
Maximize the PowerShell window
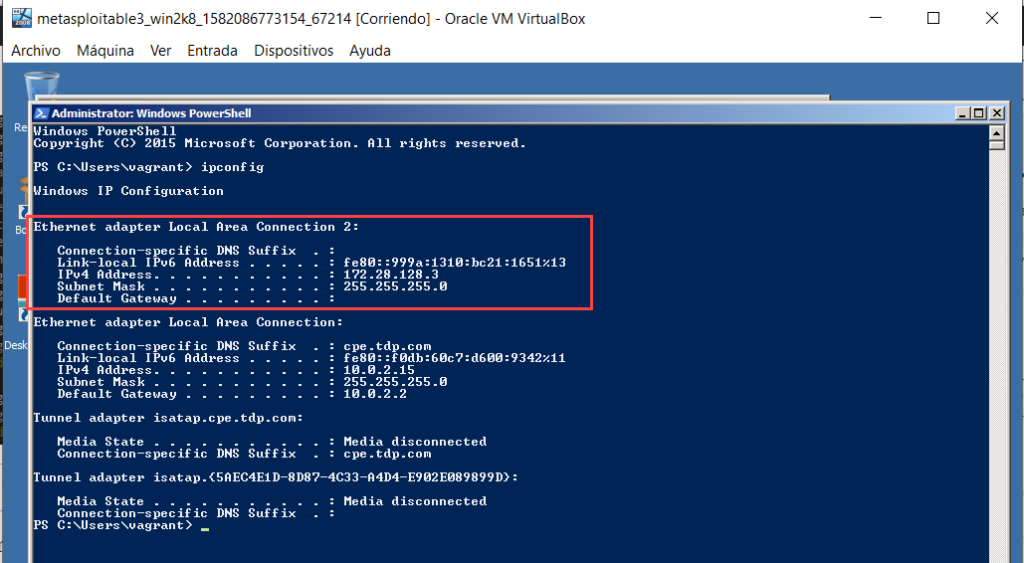(978, 113)
